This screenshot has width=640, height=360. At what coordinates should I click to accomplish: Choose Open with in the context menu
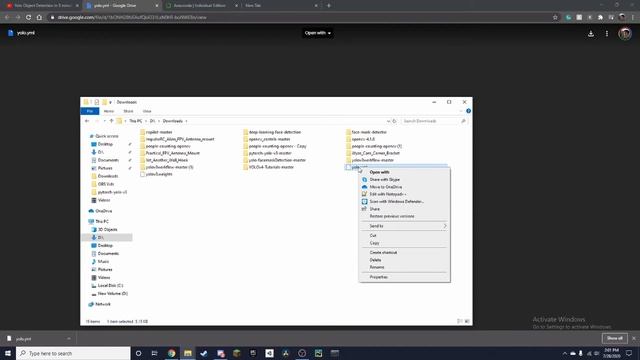[x=379, y=172]
